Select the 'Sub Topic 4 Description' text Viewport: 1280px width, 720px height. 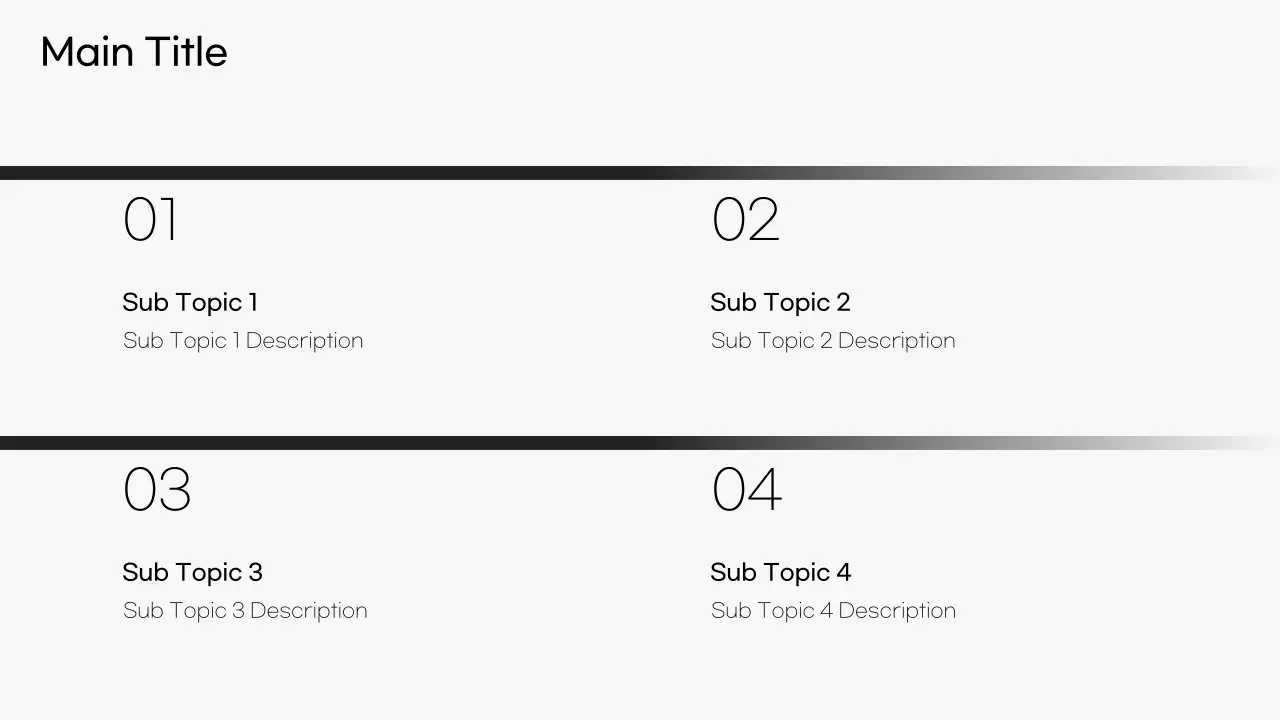833,611
